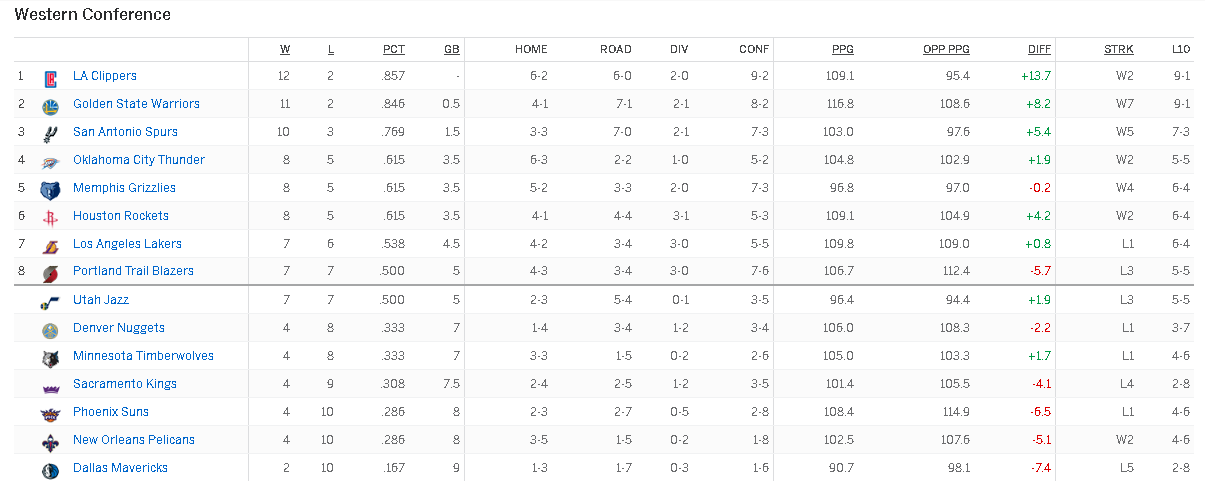Sort by the PPG column header
1205x490 pixels.
(843, 49)
